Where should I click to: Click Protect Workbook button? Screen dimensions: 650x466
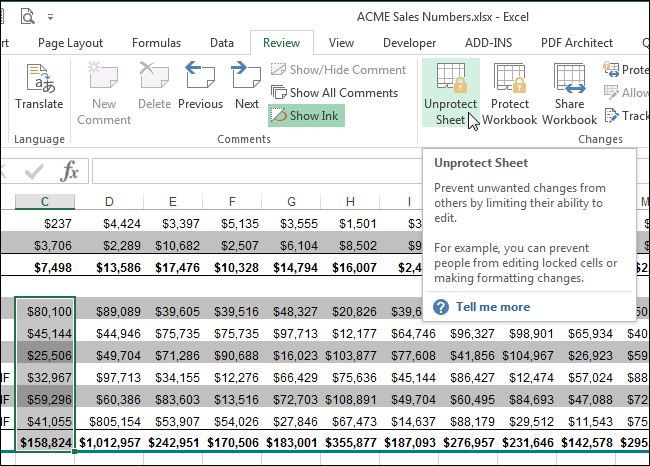pos(510,93)
